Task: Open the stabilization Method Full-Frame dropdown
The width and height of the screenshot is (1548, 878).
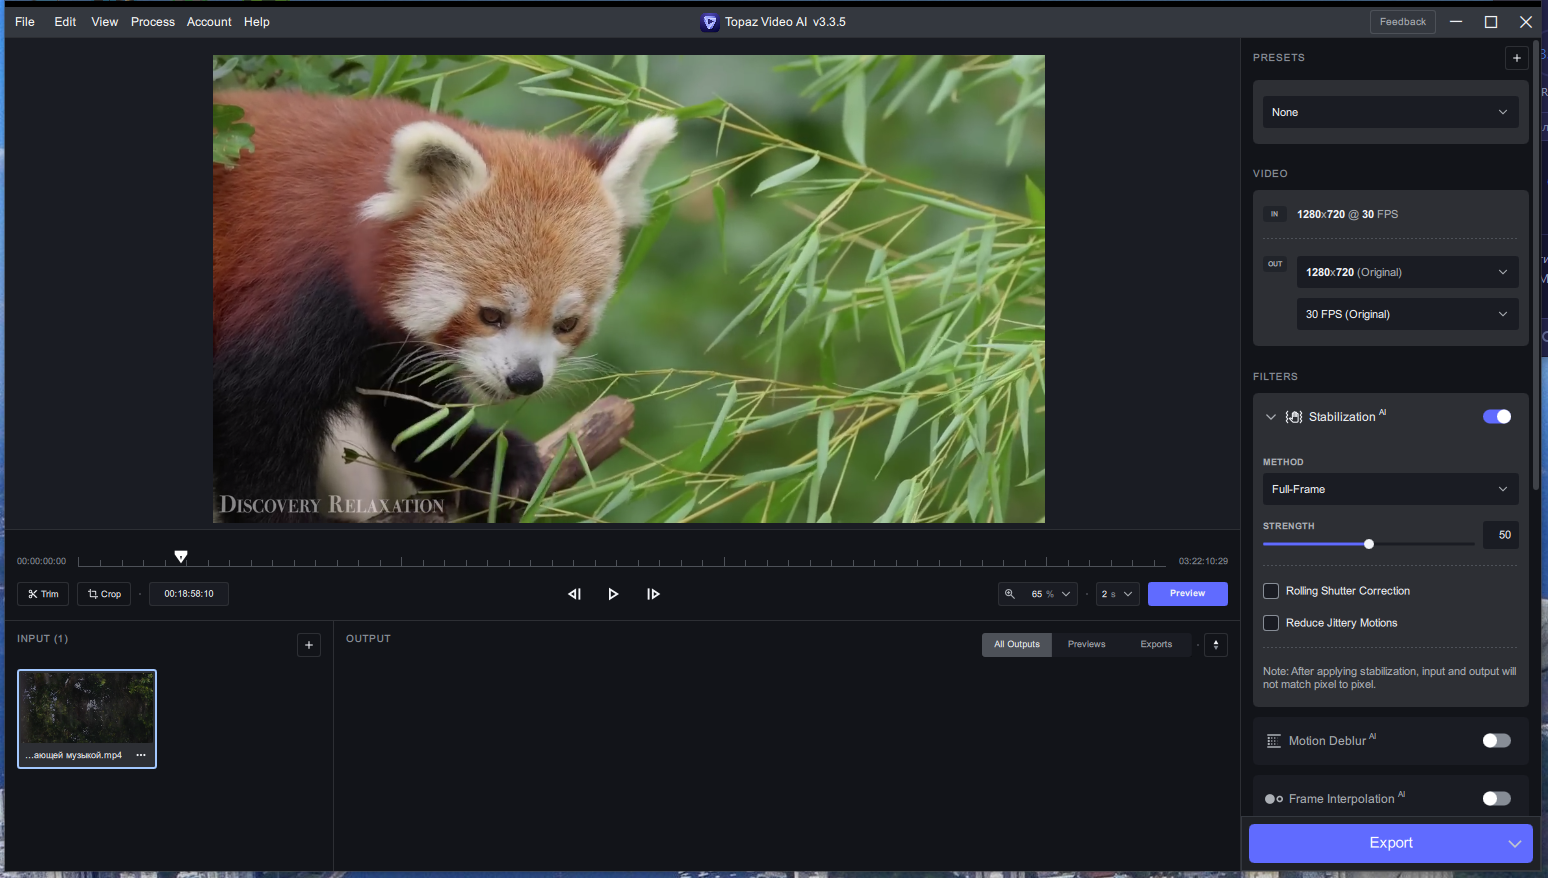Action: click(1389, 489)
